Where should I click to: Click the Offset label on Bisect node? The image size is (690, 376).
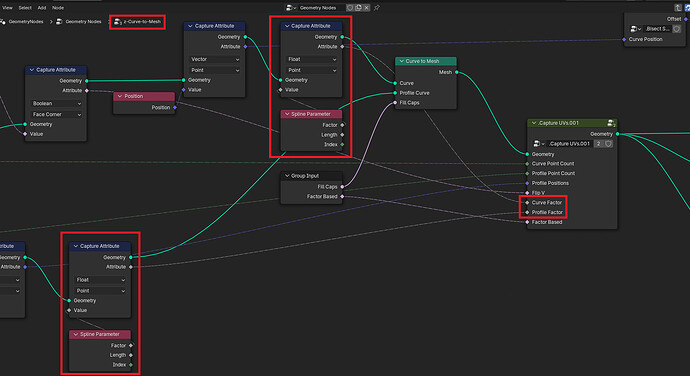tap(674, 19)
